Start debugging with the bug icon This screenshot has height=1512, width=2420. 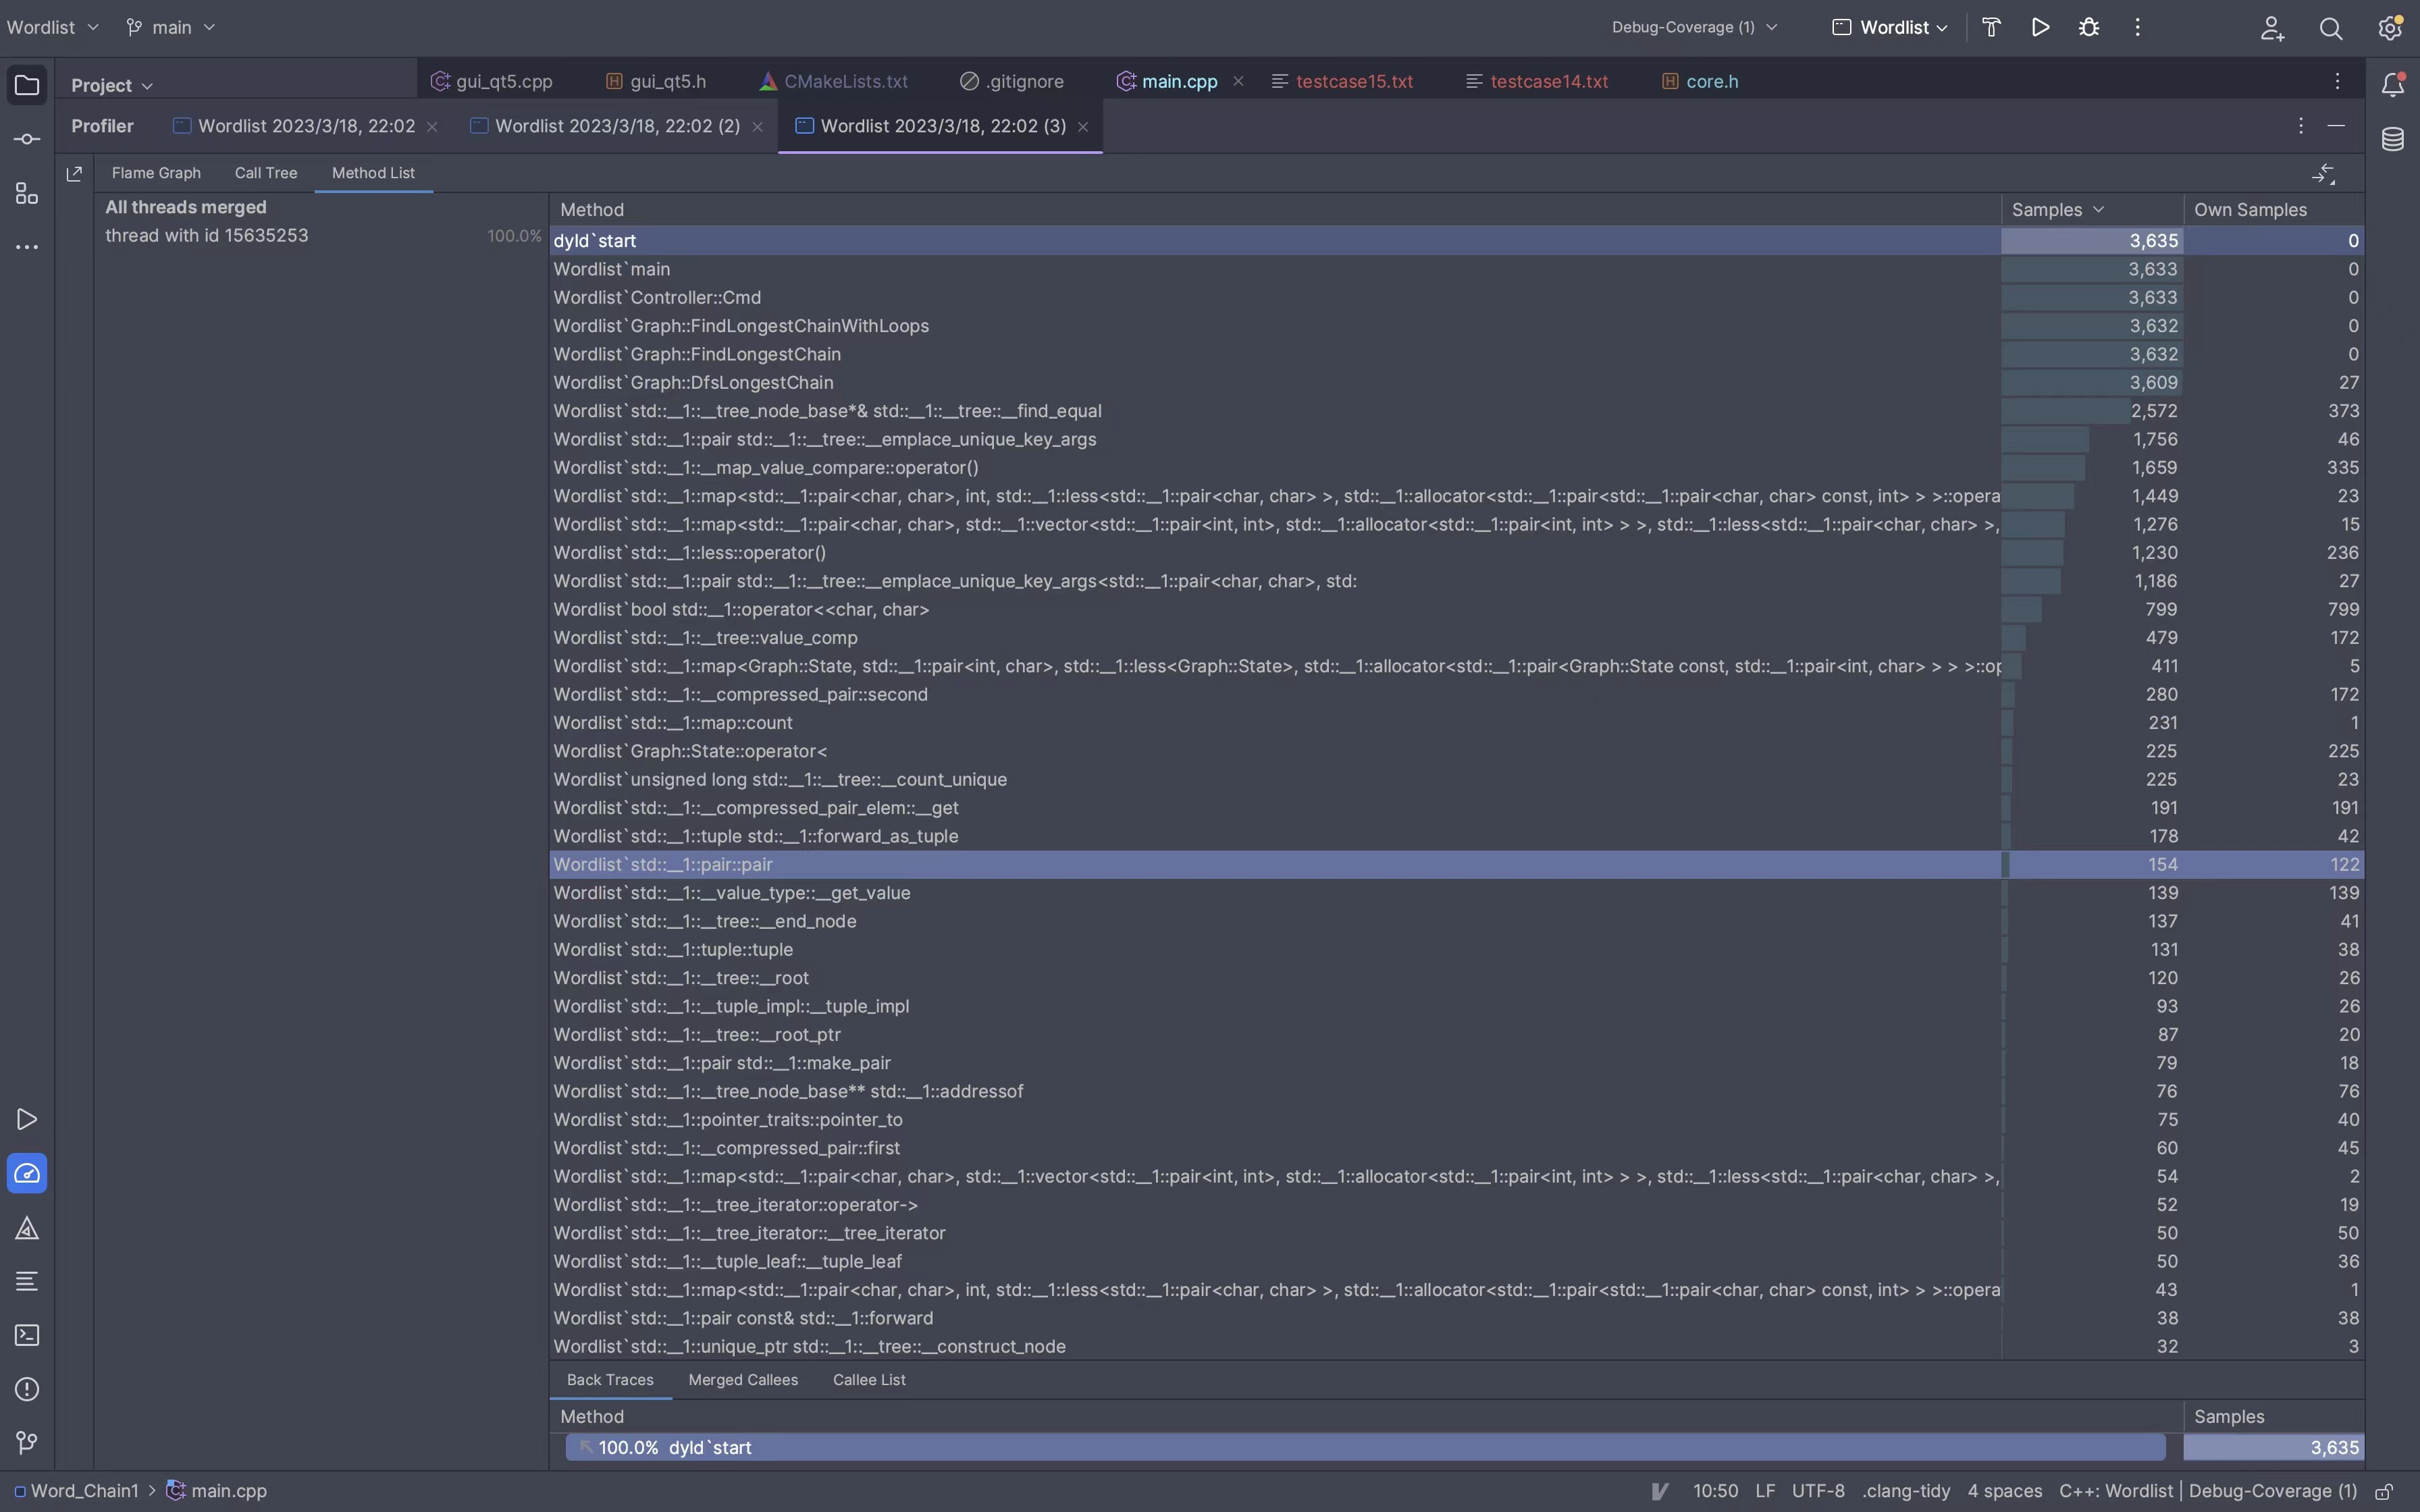2089,27
